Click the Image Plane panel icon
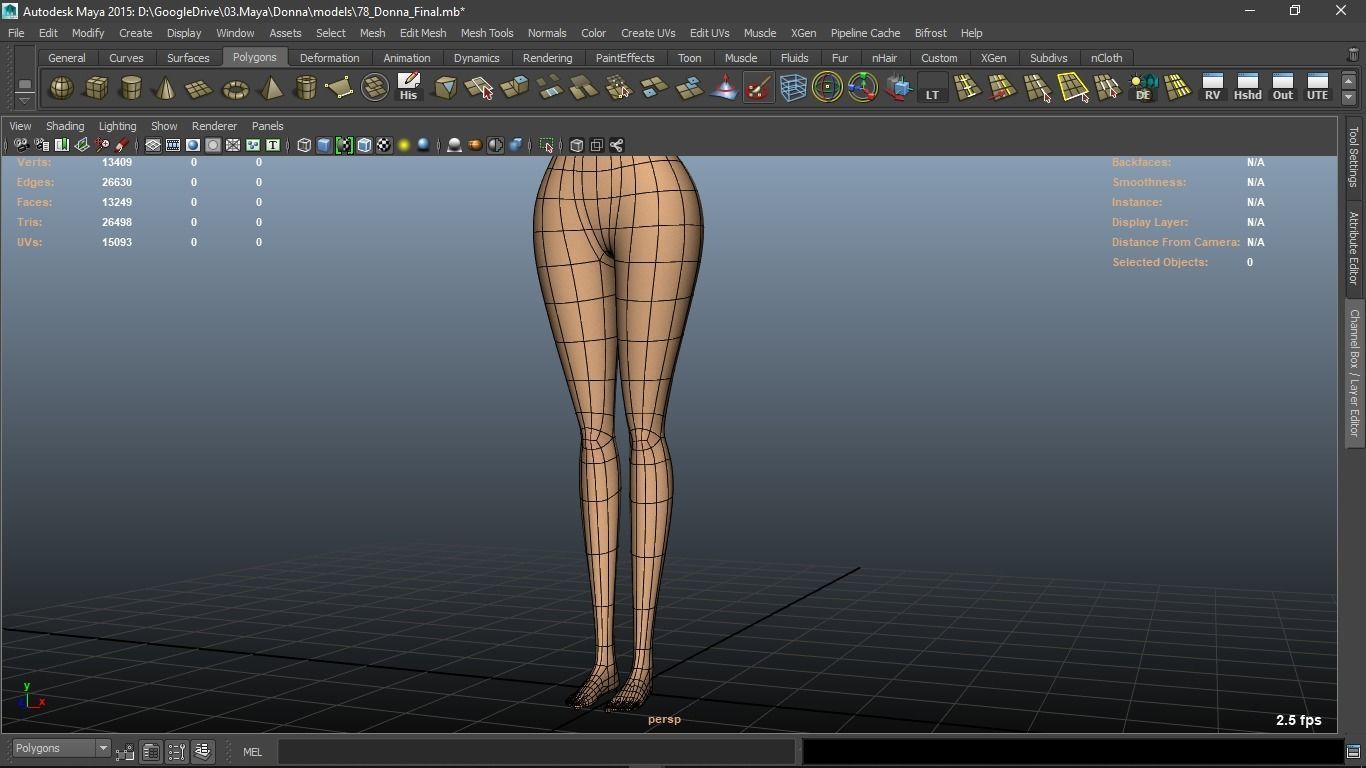The height and width of the screenshot is (768, 1366). (82, 145)
